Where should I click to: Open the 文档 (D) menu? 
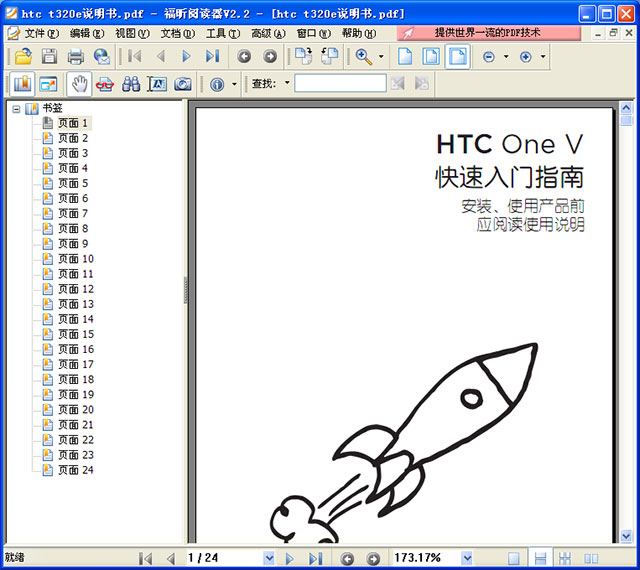click(x=177, y=33)
